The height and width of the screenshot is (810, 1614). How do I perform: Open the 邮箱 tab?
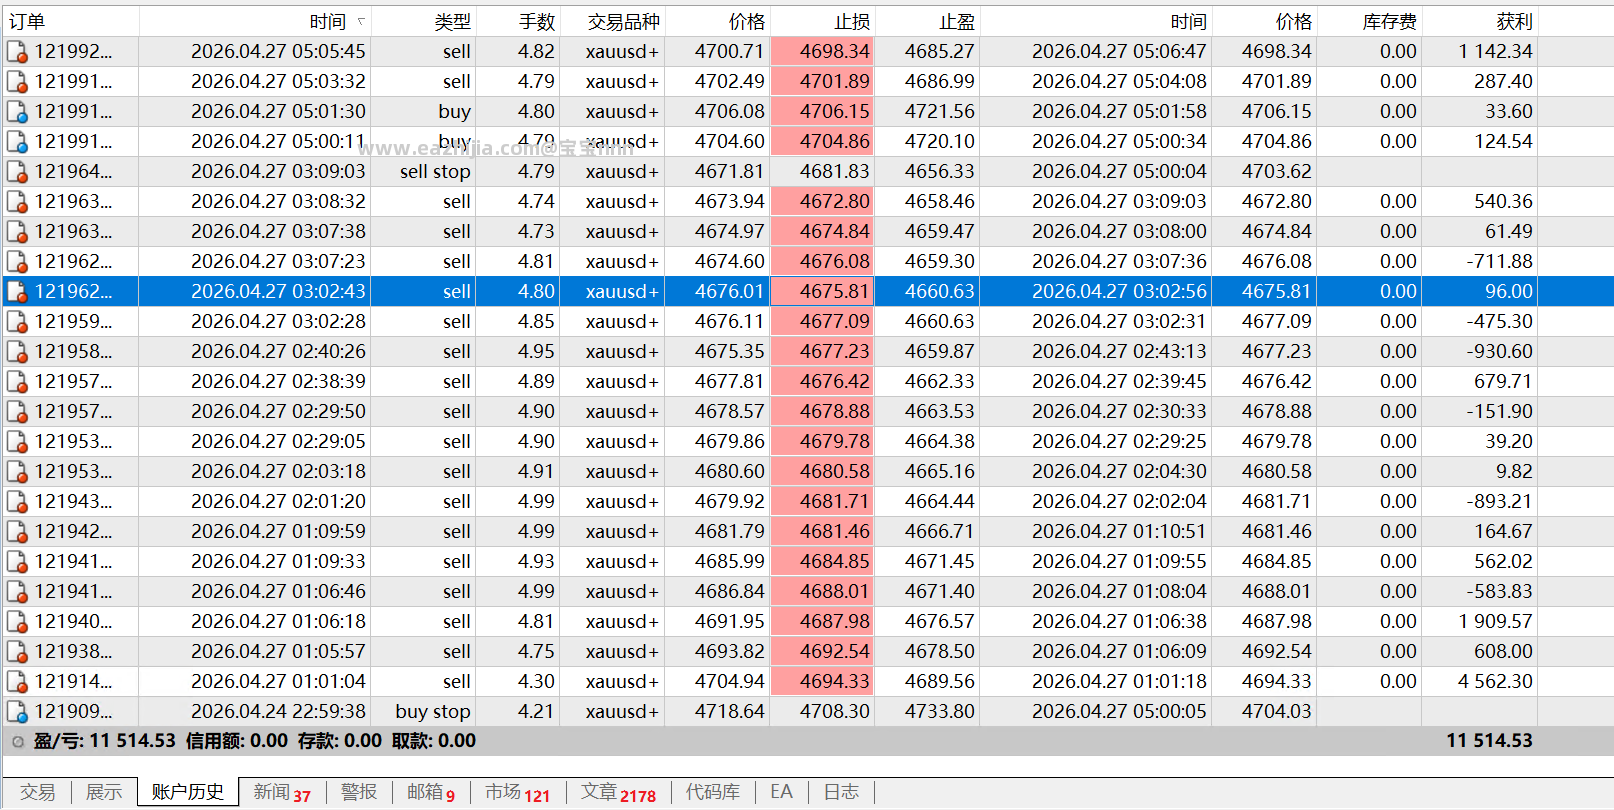click(431, 793)
